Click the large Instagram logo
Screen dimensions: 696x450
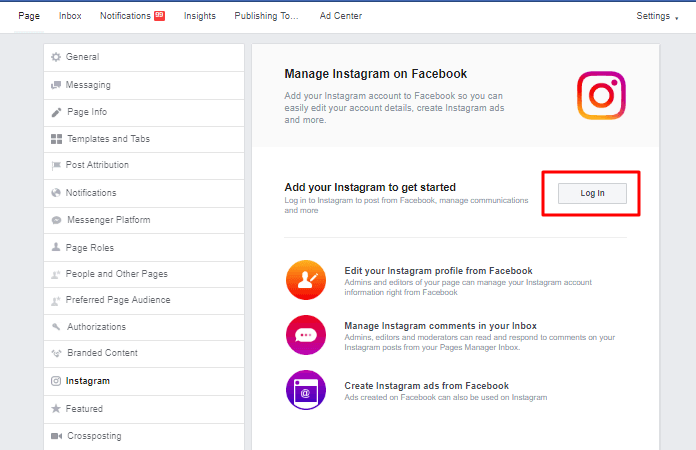pyautogui.click(x=601, y=95)
